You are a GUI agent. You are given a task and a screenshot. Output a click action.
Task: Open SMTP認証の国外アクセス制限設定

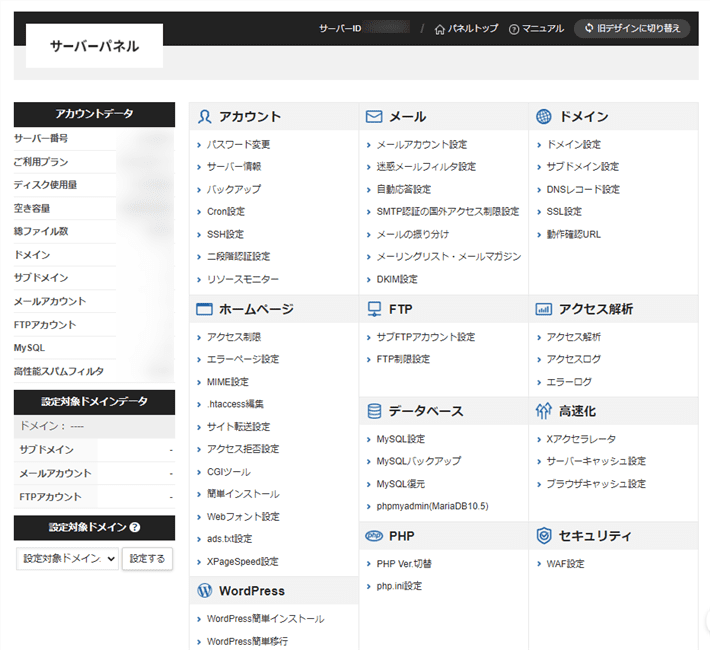(x=448, y=212)
